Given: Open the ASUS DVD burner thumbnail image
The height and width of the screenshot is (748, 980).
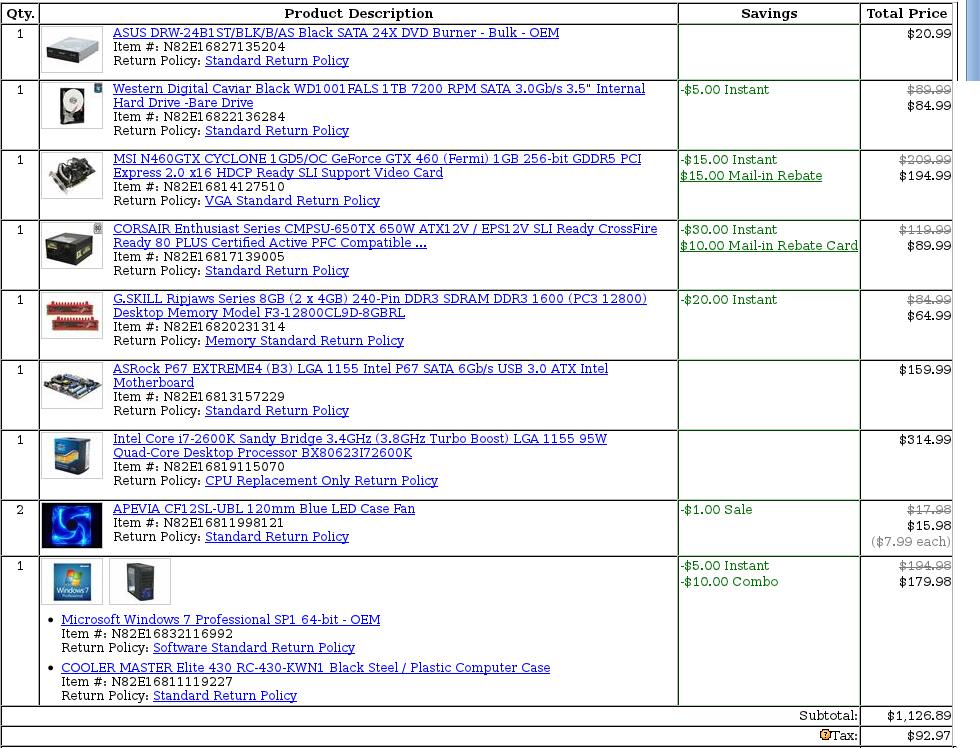Looking at the screenshot, I should tap(72, 49).
